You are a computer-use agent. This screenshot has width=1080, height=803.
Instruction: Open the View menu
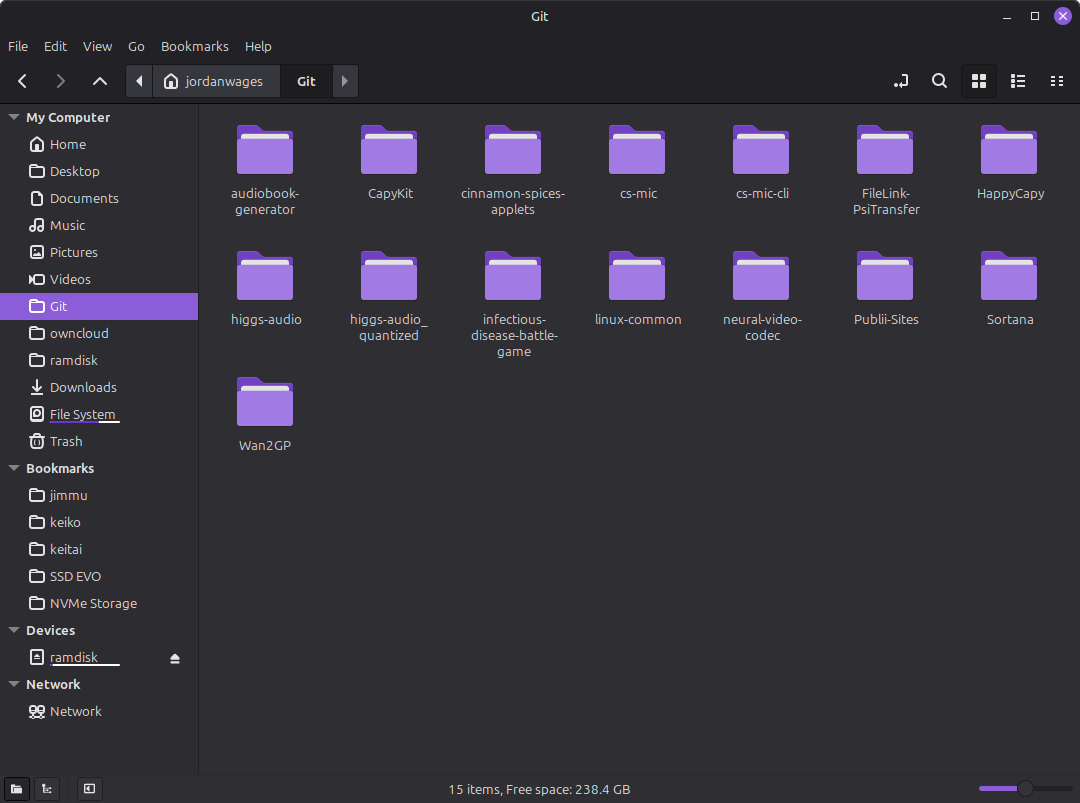coord(97,46)
